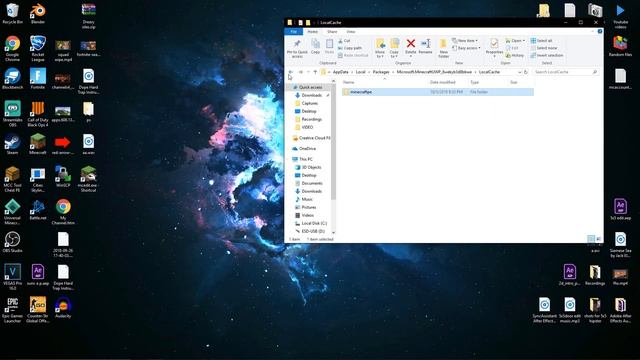Screen dimensions: 640x360
Task: Switch to the Share ribbon tab
Action: point(332,31)
